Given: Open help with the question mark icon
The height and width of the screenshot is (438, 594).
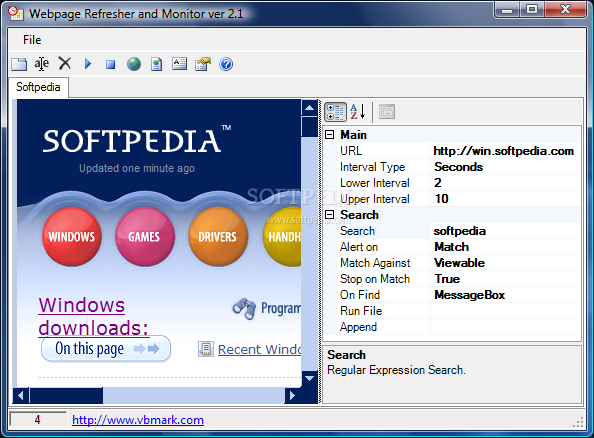Looking at the screenshot, I should pyautogui.click(x=226, y=64).
